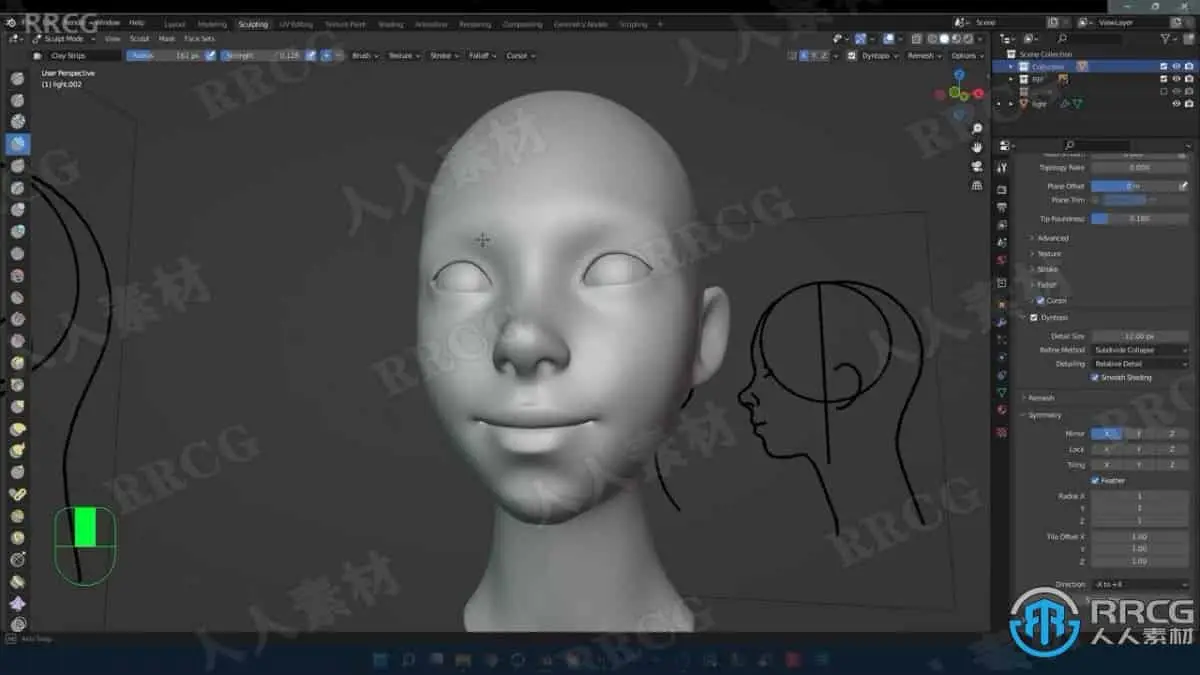The height and width of the screenshot is (675, 1200).
Task: Click the Dyntopo button in viewport header
Action: tap(880, 56)
